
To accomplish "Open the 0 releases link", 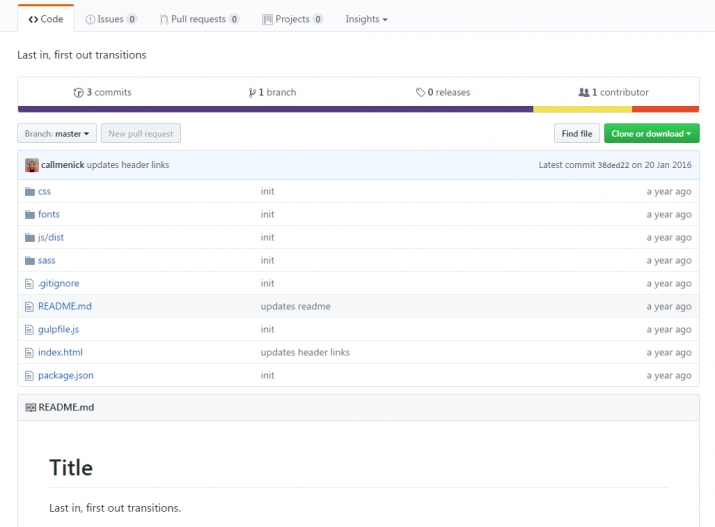I will pyautogui.click(x=443, y=92).
